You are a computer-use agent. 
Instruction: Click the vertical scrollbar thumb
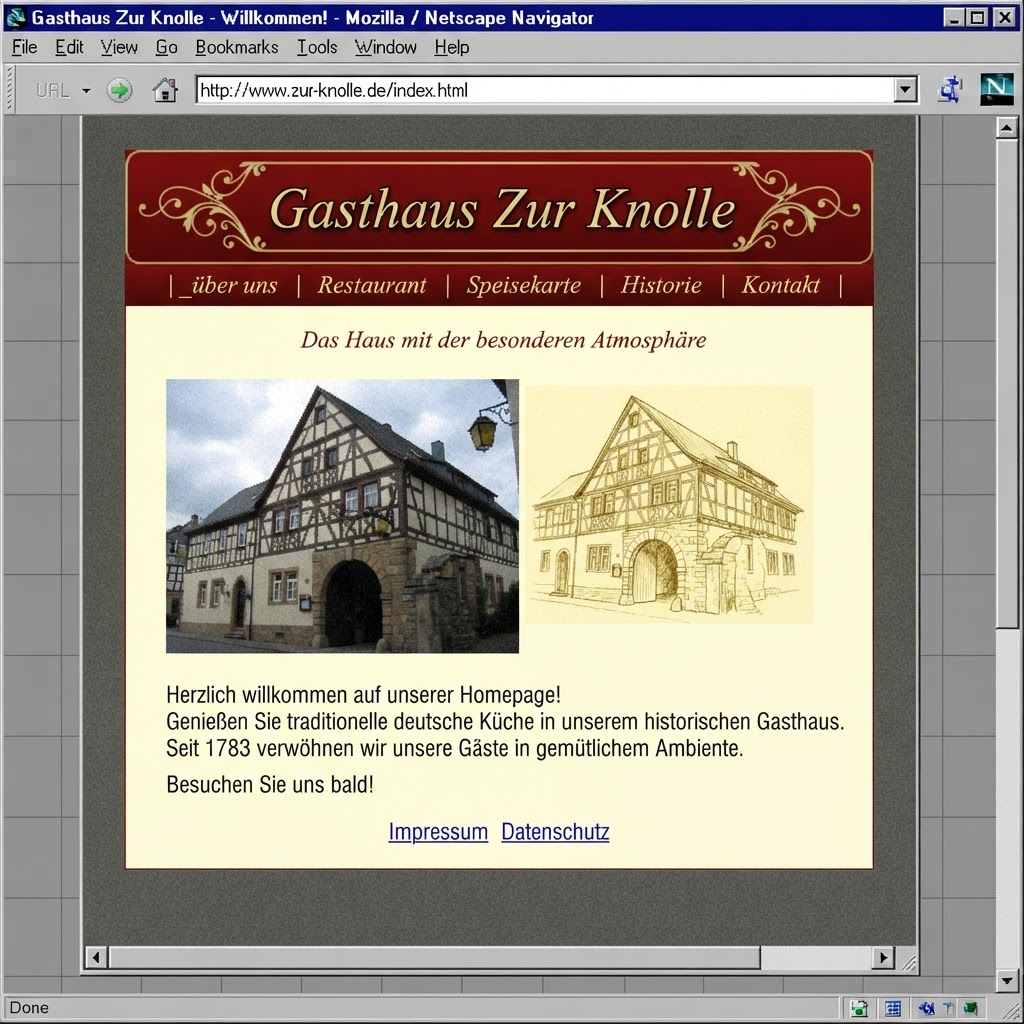click(1006, 383)
